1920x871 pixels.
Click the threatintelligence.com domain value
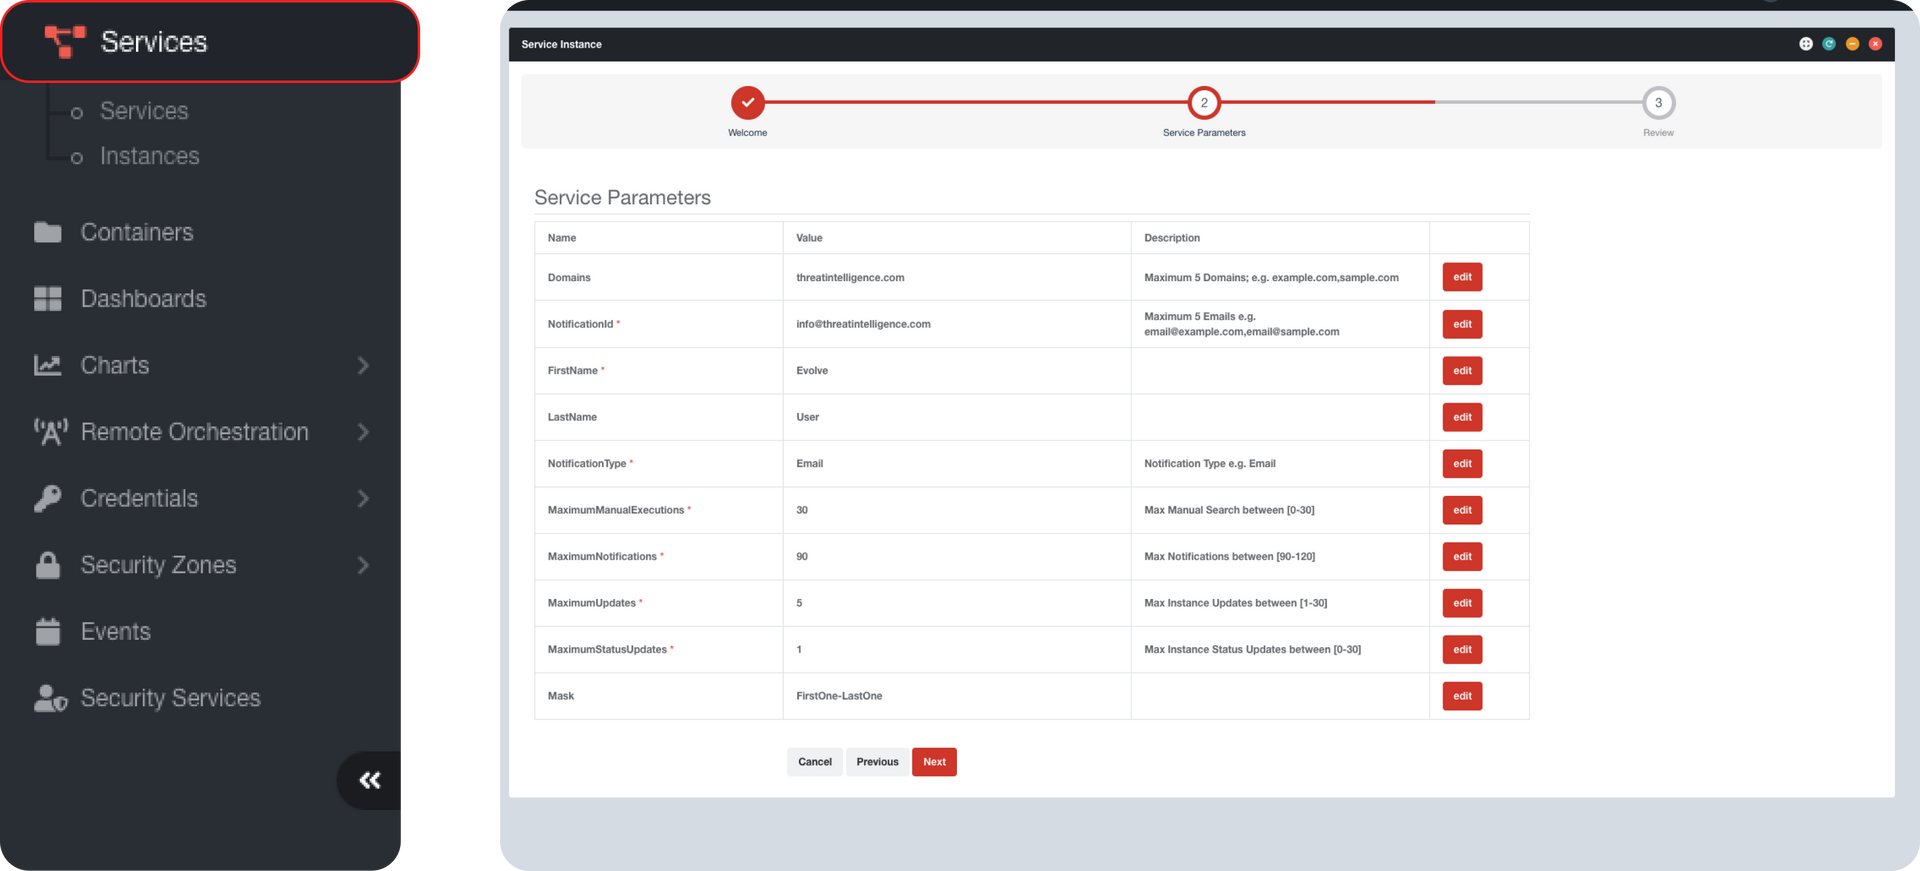pos(850,278)
